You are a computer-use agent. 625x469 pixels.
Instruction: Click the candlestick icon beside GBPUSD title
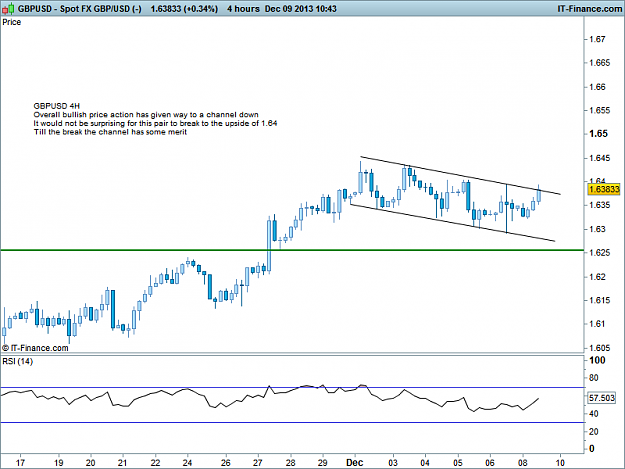(x=8, y=8)
